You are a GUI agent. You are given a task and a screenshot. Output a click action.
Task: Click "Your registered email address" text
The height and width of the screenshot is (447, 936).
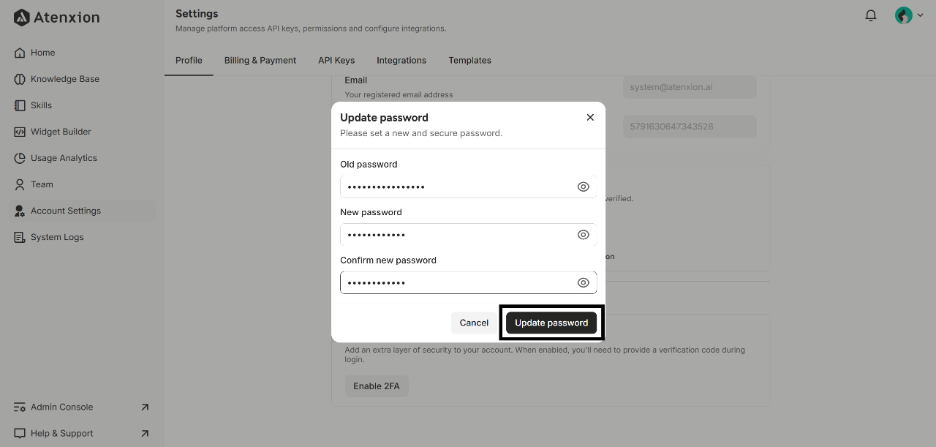click(x=398, y=94)
